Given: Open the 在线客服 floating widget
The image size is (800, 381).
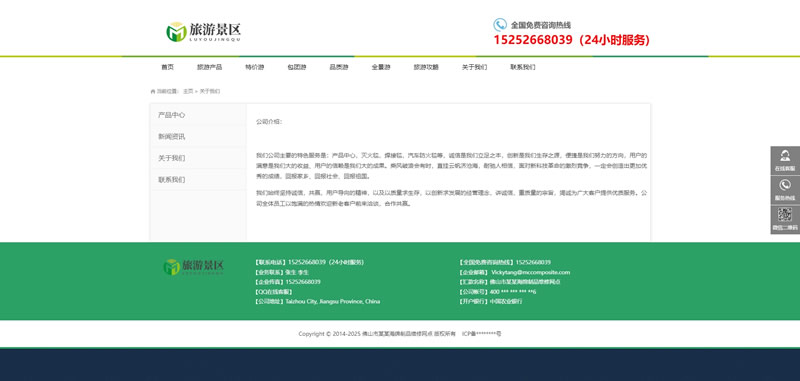Looking at the screenshot, I should (x=785, y=161).
